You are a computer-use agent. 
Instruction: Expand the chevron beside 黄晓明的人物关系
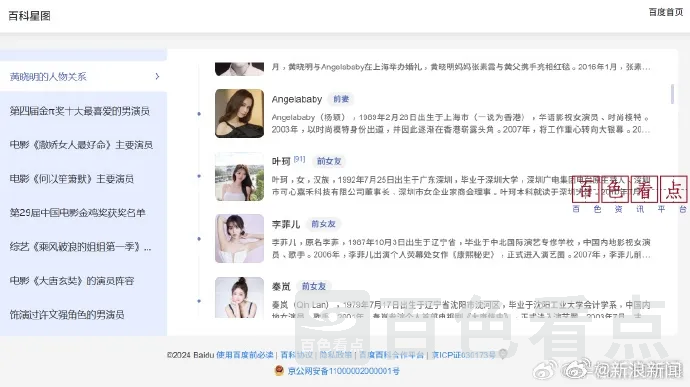click(x=157, y=77)
